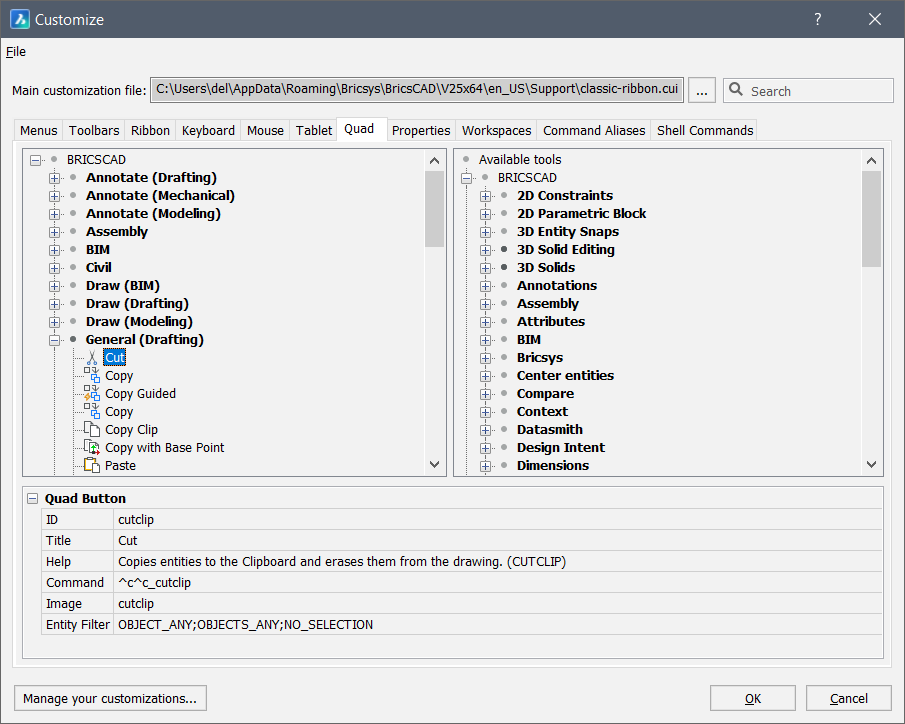905x724 pixels.
Task: Click the Manage your customizations button
Action: coord(110,698)
